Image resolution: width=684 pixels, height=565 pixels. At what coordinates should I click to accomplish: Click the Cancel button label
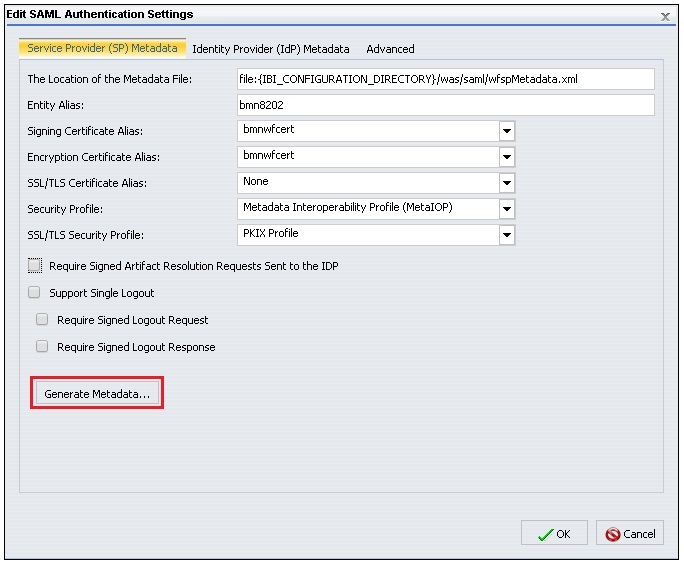point(639,534)
